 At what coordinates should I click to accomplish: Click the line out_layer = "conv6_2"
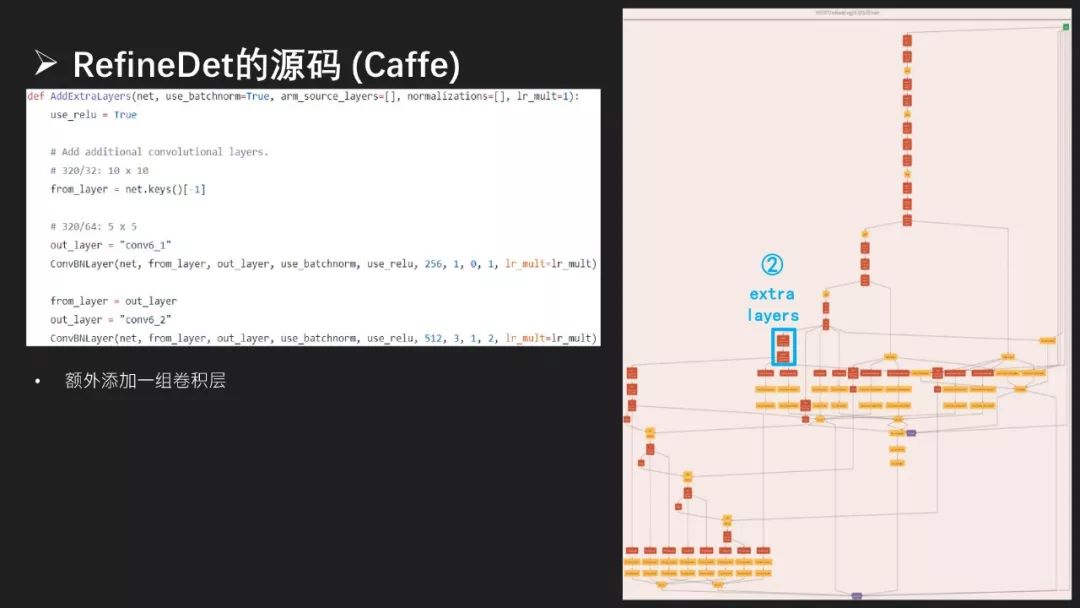[110, 319]
